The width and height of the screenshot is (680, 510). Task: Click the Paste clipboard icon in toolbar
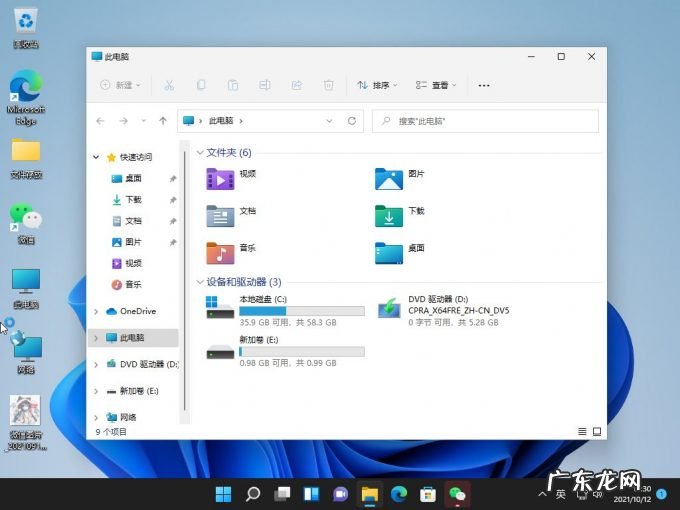click(x=233, y=85)
